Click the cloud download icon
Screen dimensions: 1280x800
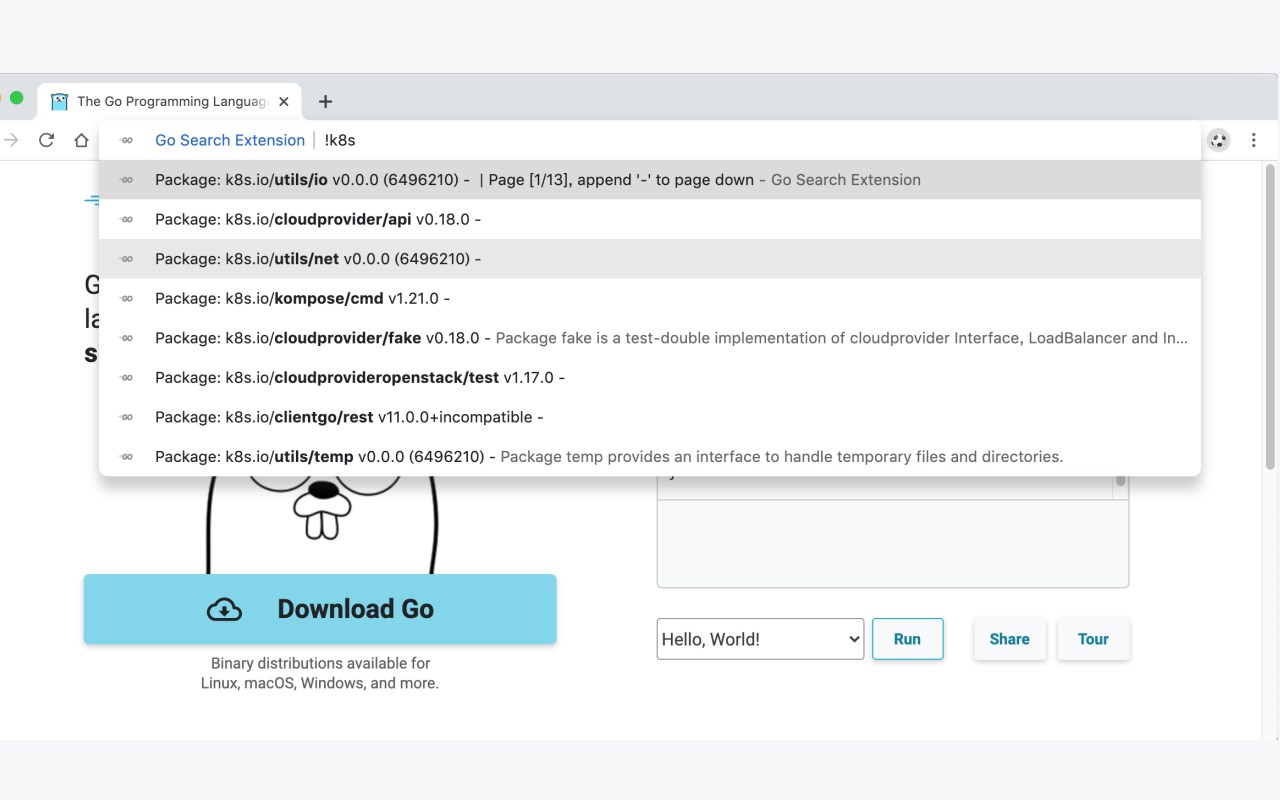(224, 609)
